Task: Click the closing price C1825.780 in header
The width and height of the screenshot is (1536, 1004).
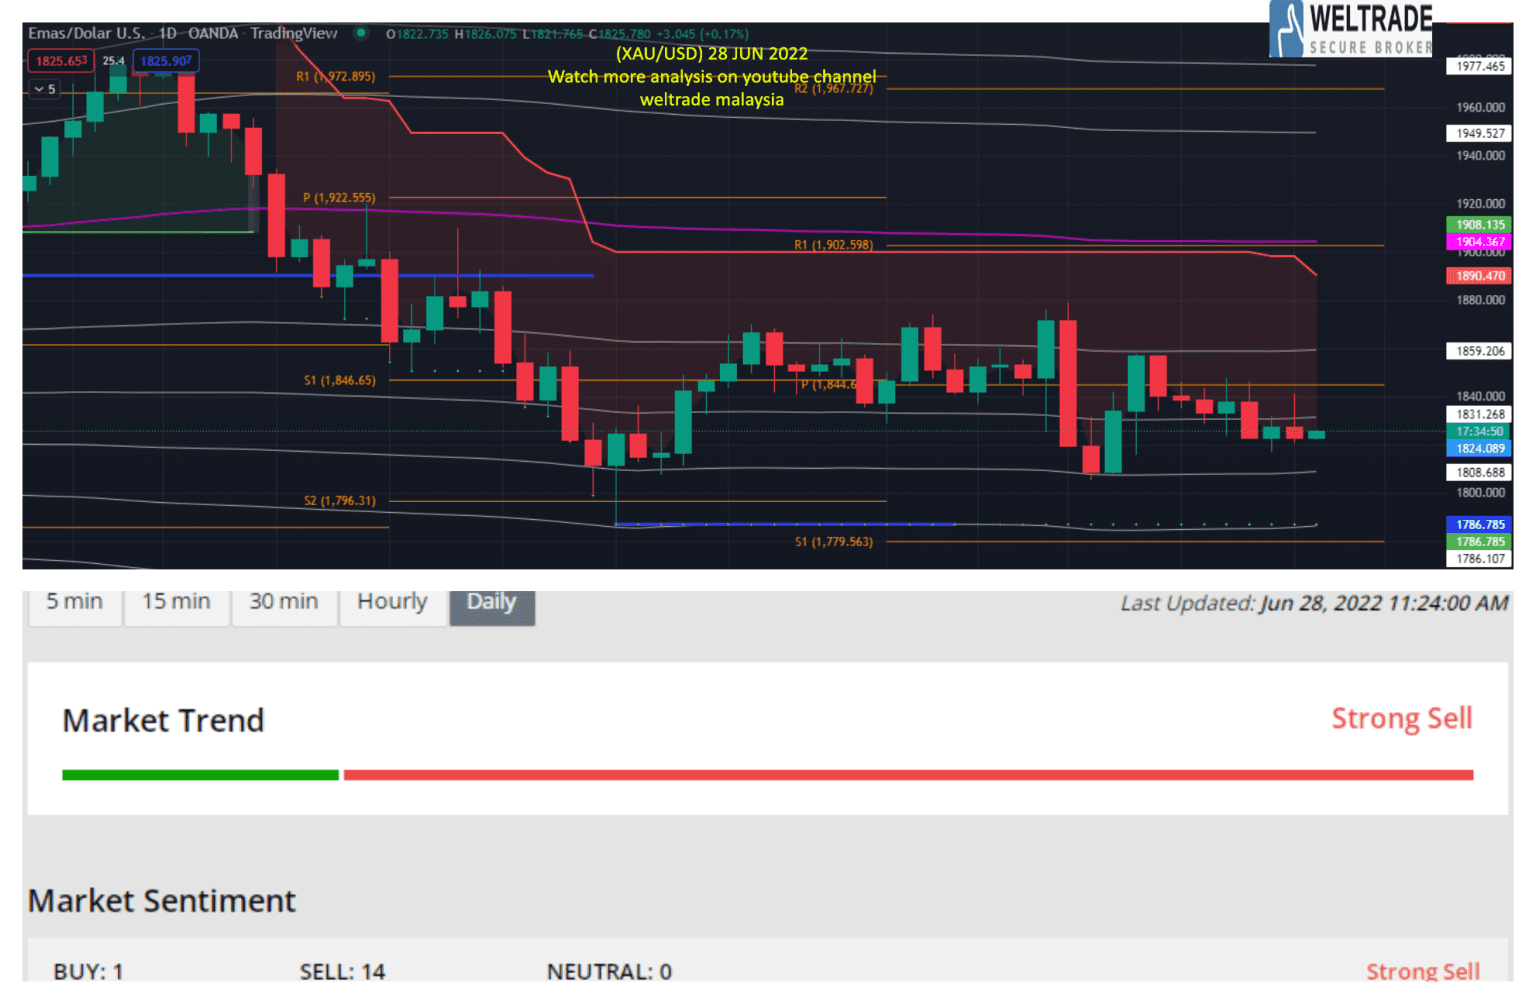Action: pyautogui.click(x=620, y=34)
